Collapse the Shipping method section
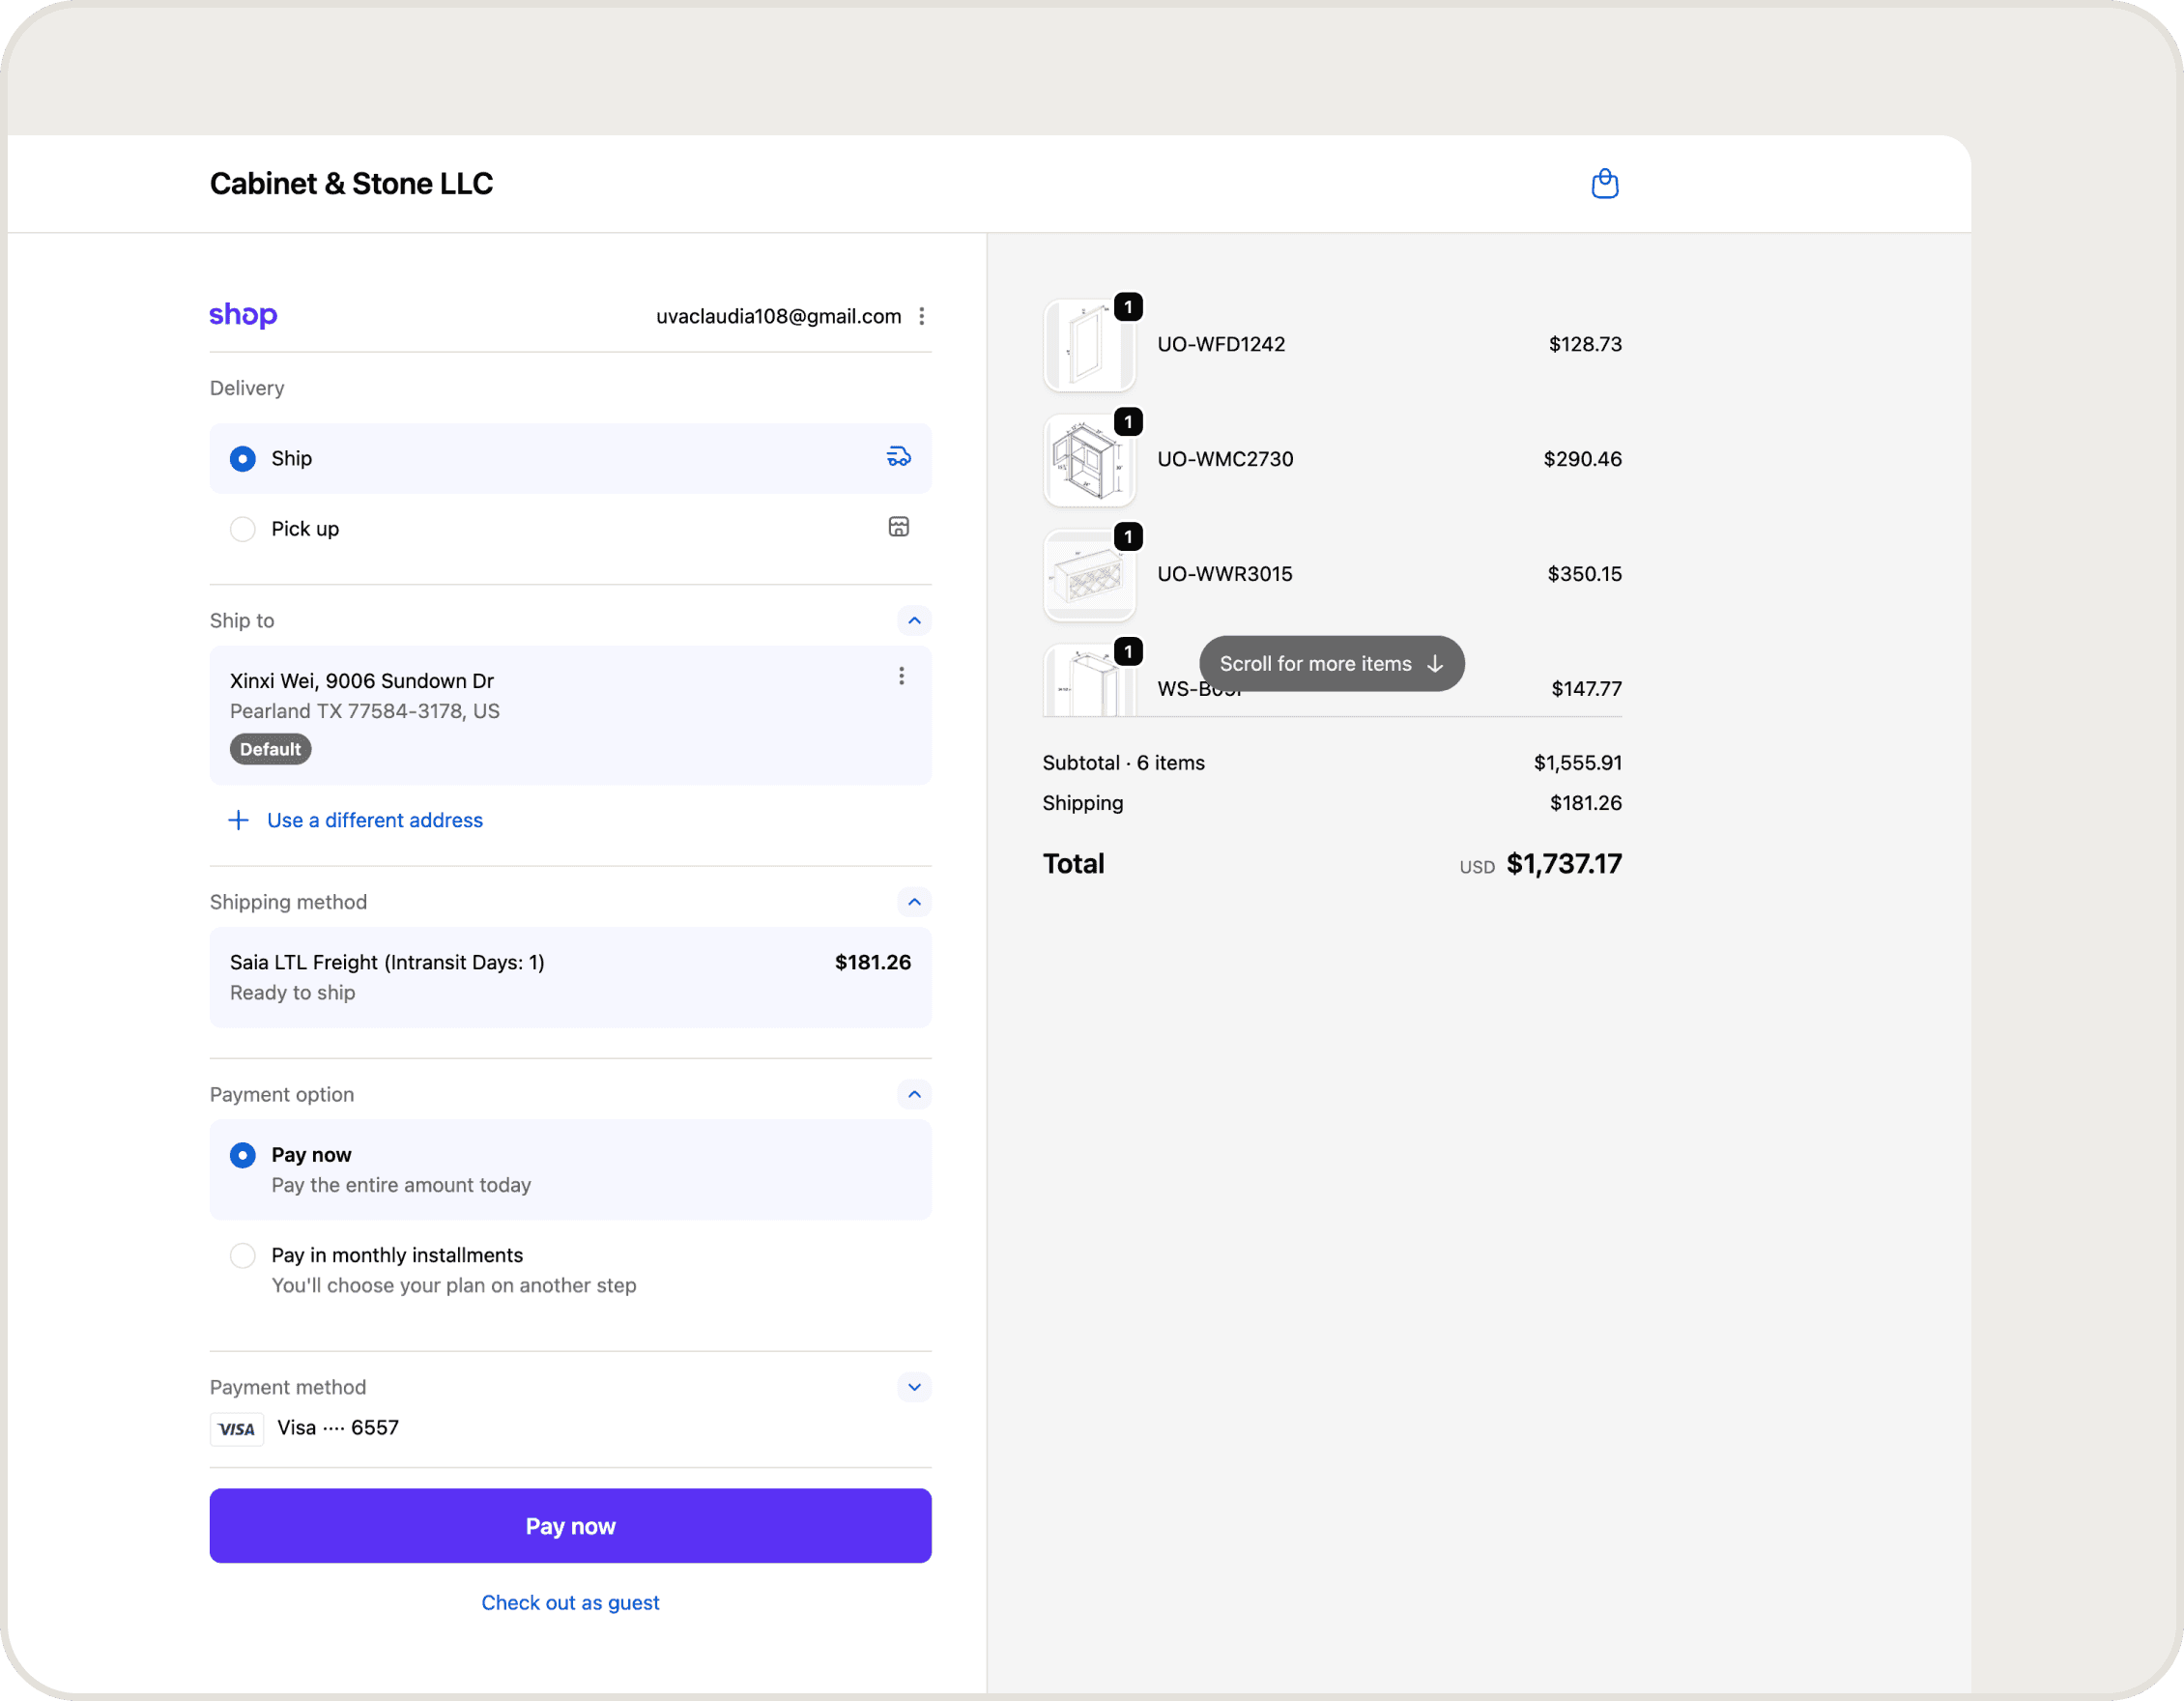The image size is (2184, 1701). coord(913,902)
